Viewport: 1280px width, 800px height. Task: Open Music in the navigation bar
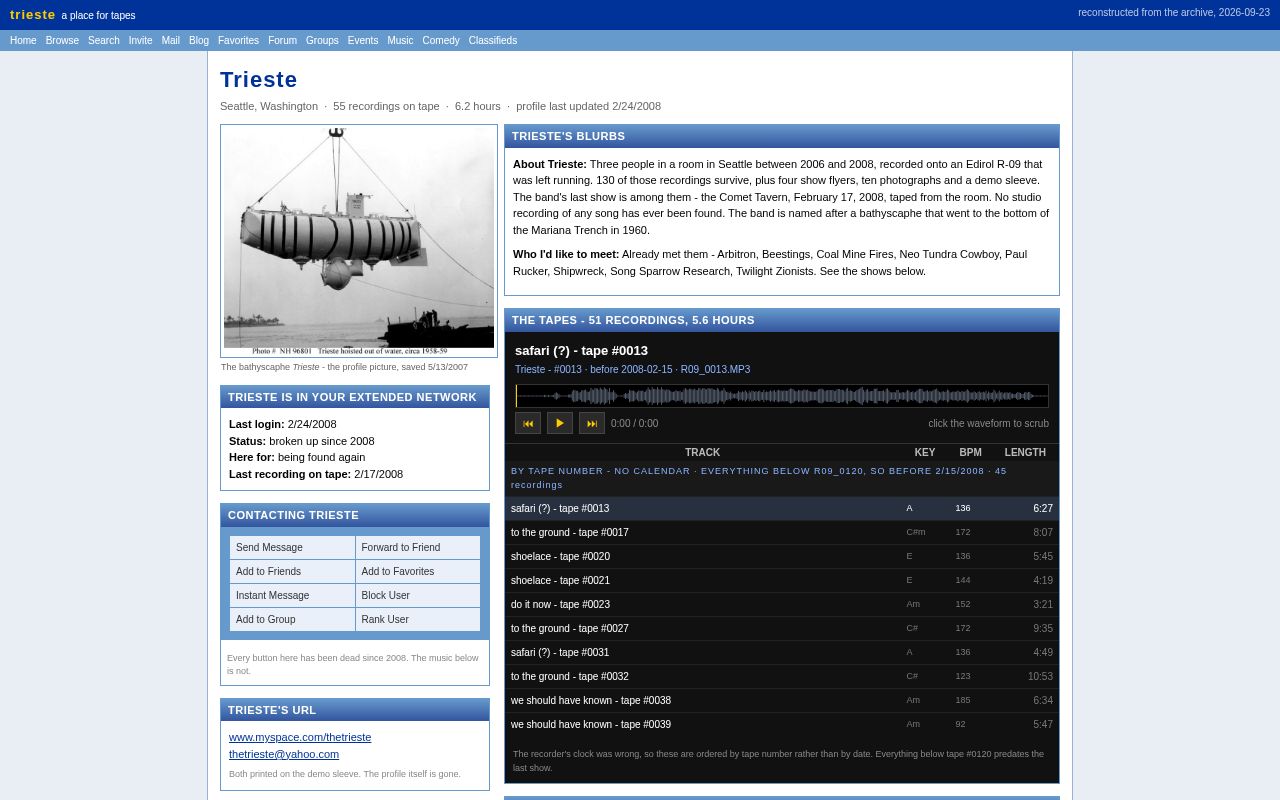click(400, 41)
